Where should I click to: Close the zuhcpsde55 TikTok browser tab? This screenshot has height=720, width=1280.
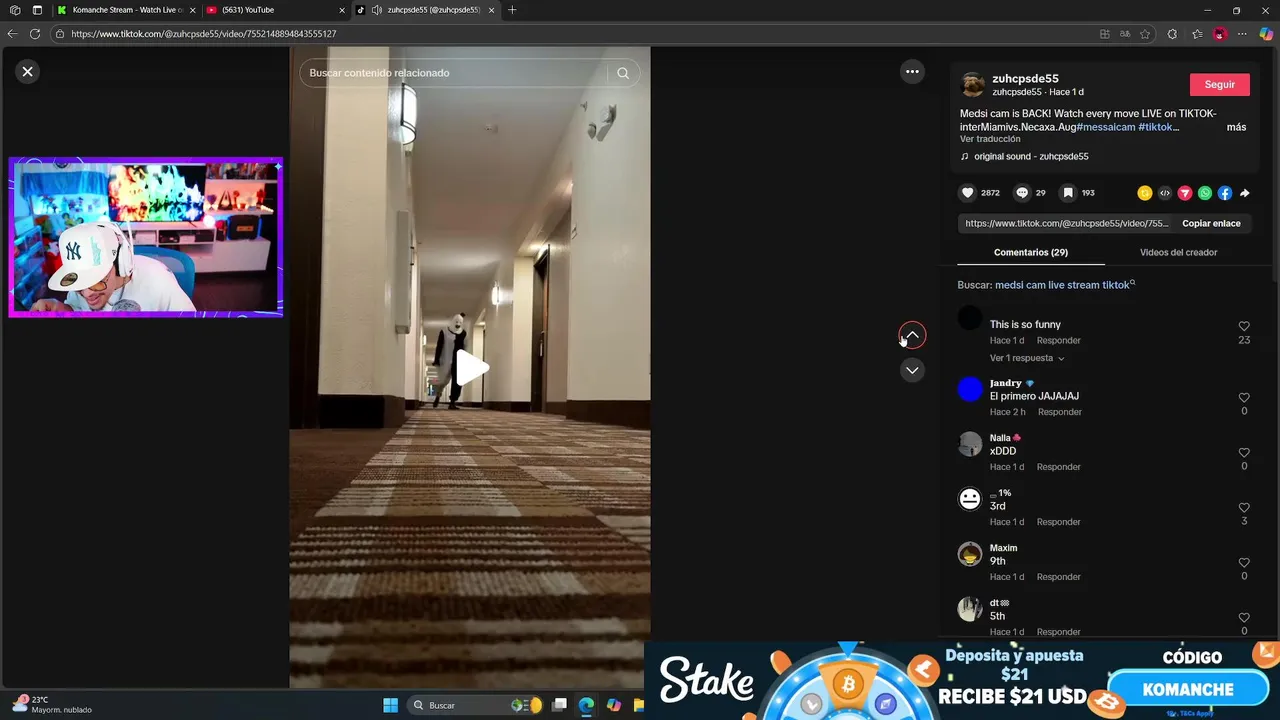[x=491, y=10]
